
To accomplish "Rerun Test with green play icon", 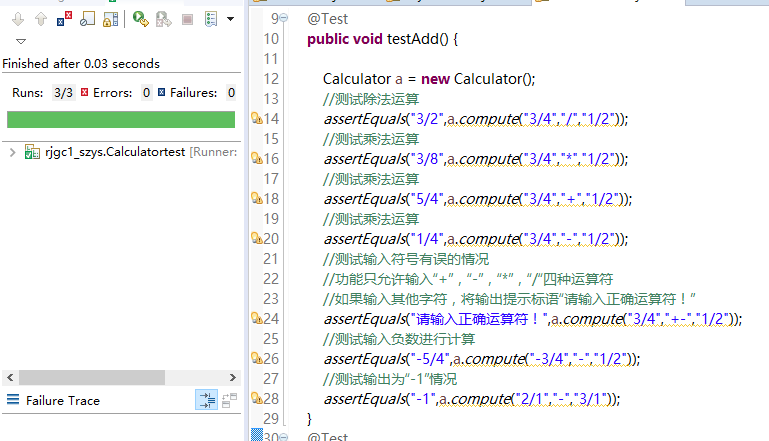I will tap(141, 20).
